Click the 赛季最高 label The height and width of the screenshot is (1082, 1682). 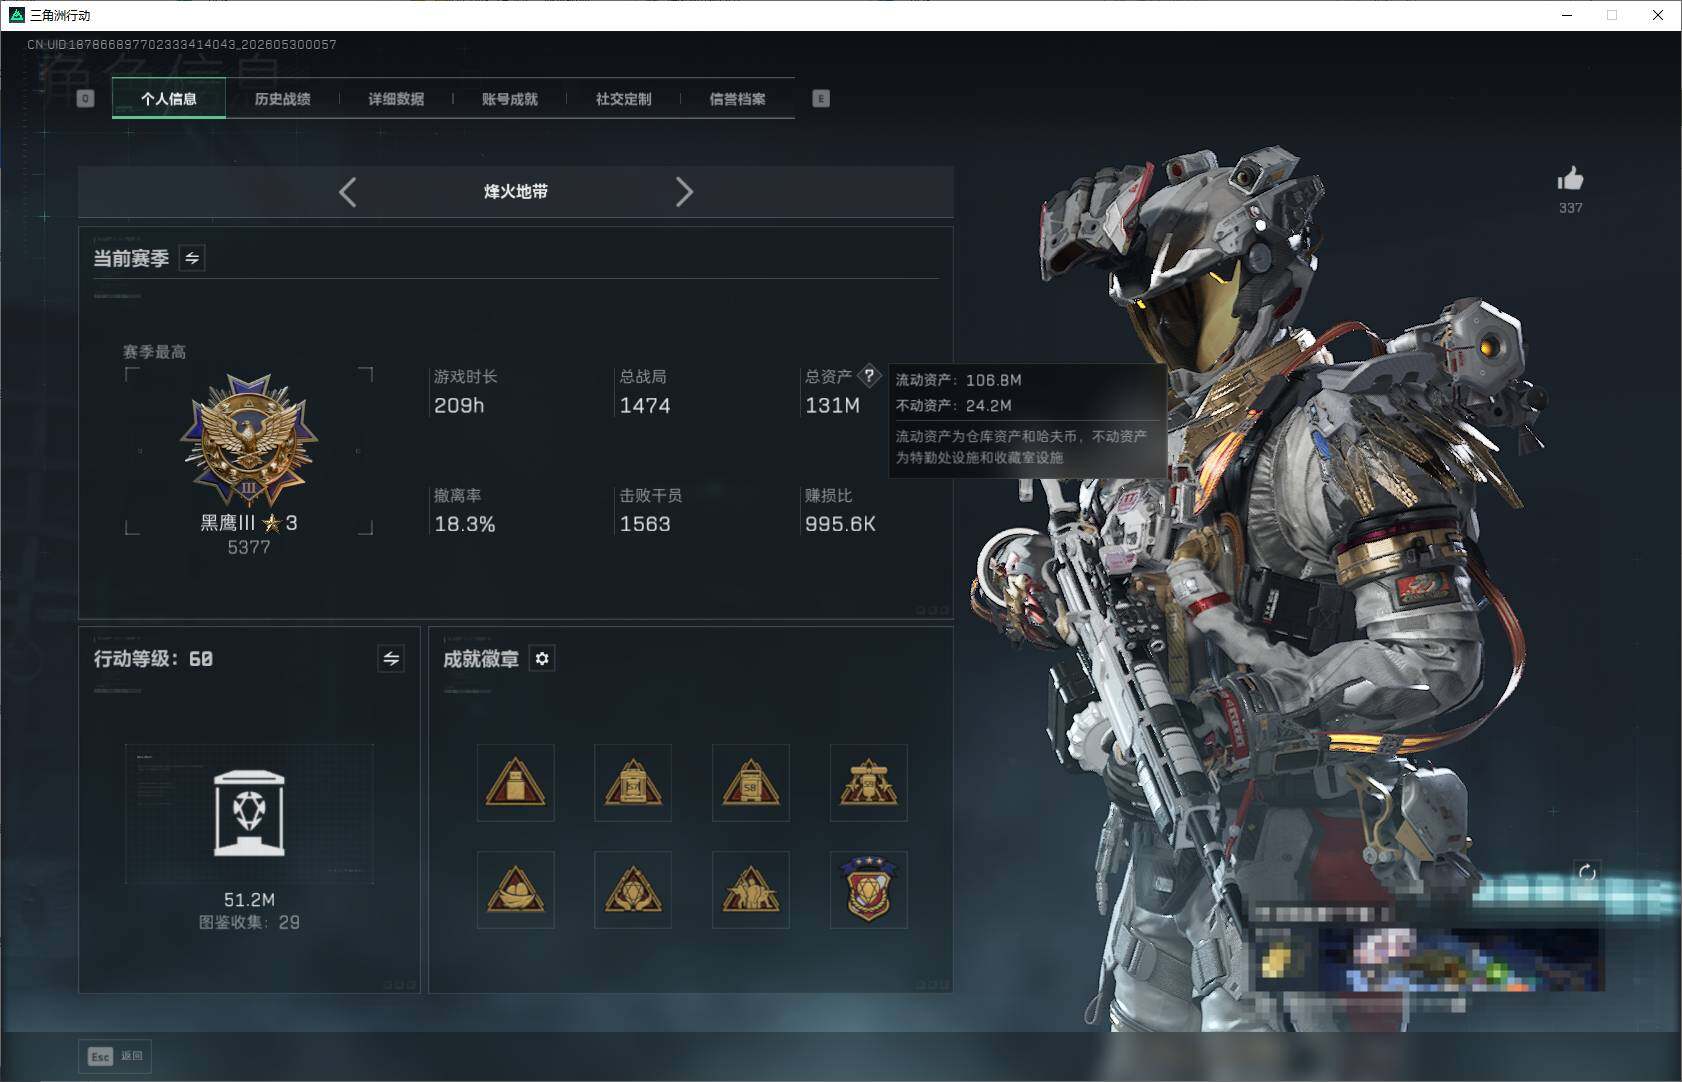click(x=154, y=352)
